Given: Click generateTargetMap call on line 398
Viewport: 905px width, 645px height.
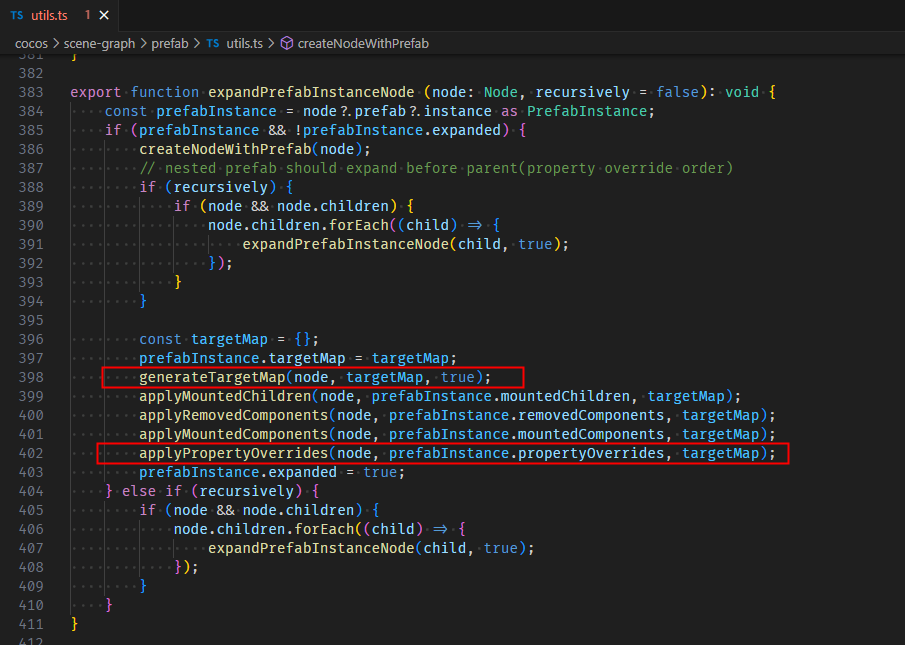Looking at the screenshot, I should pos(212,377).
